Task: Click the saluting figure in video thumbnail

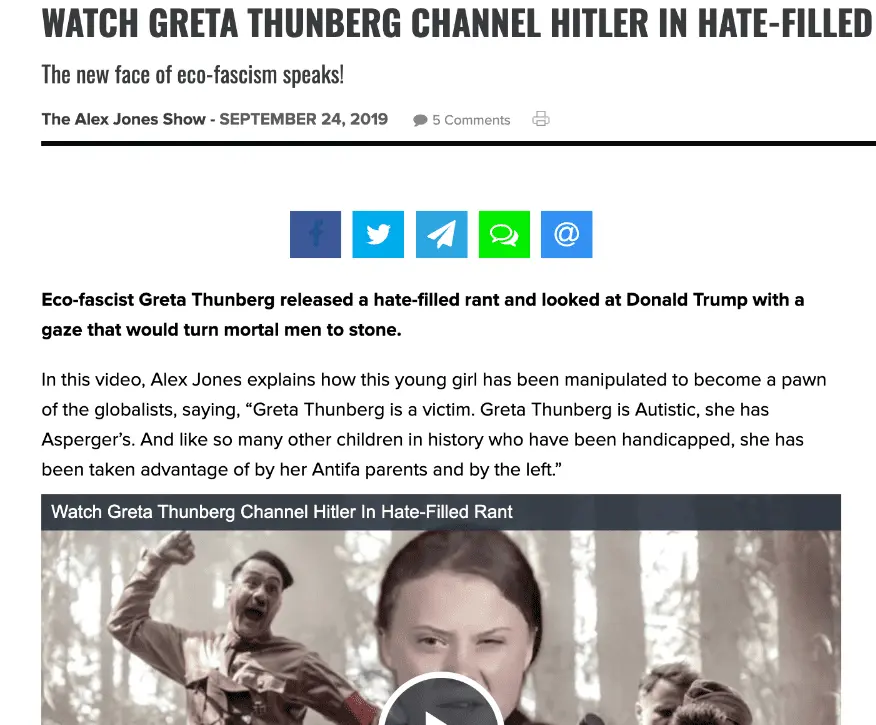Action: 240,631
